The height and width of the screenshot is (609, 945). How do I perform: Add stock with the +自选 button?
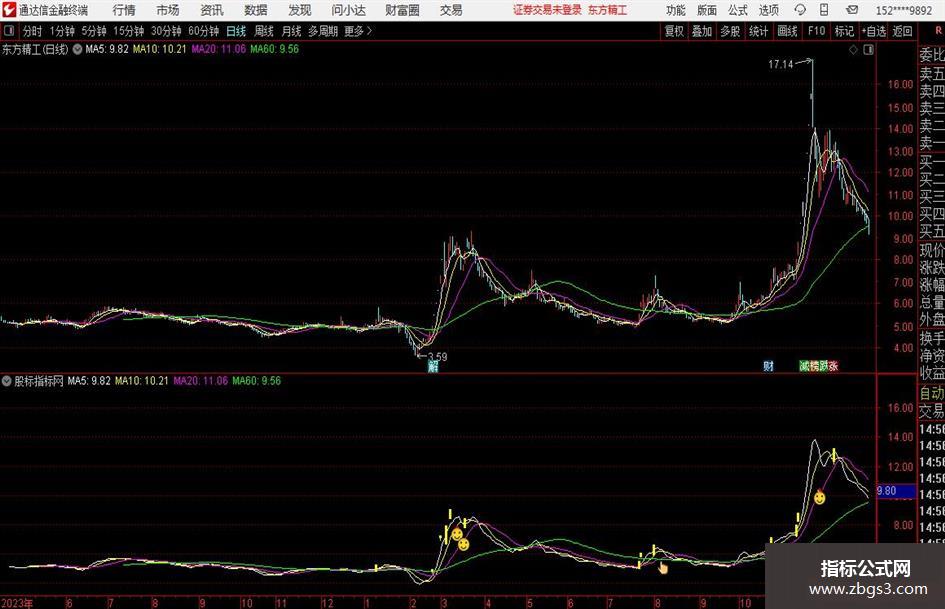[873, 31]
